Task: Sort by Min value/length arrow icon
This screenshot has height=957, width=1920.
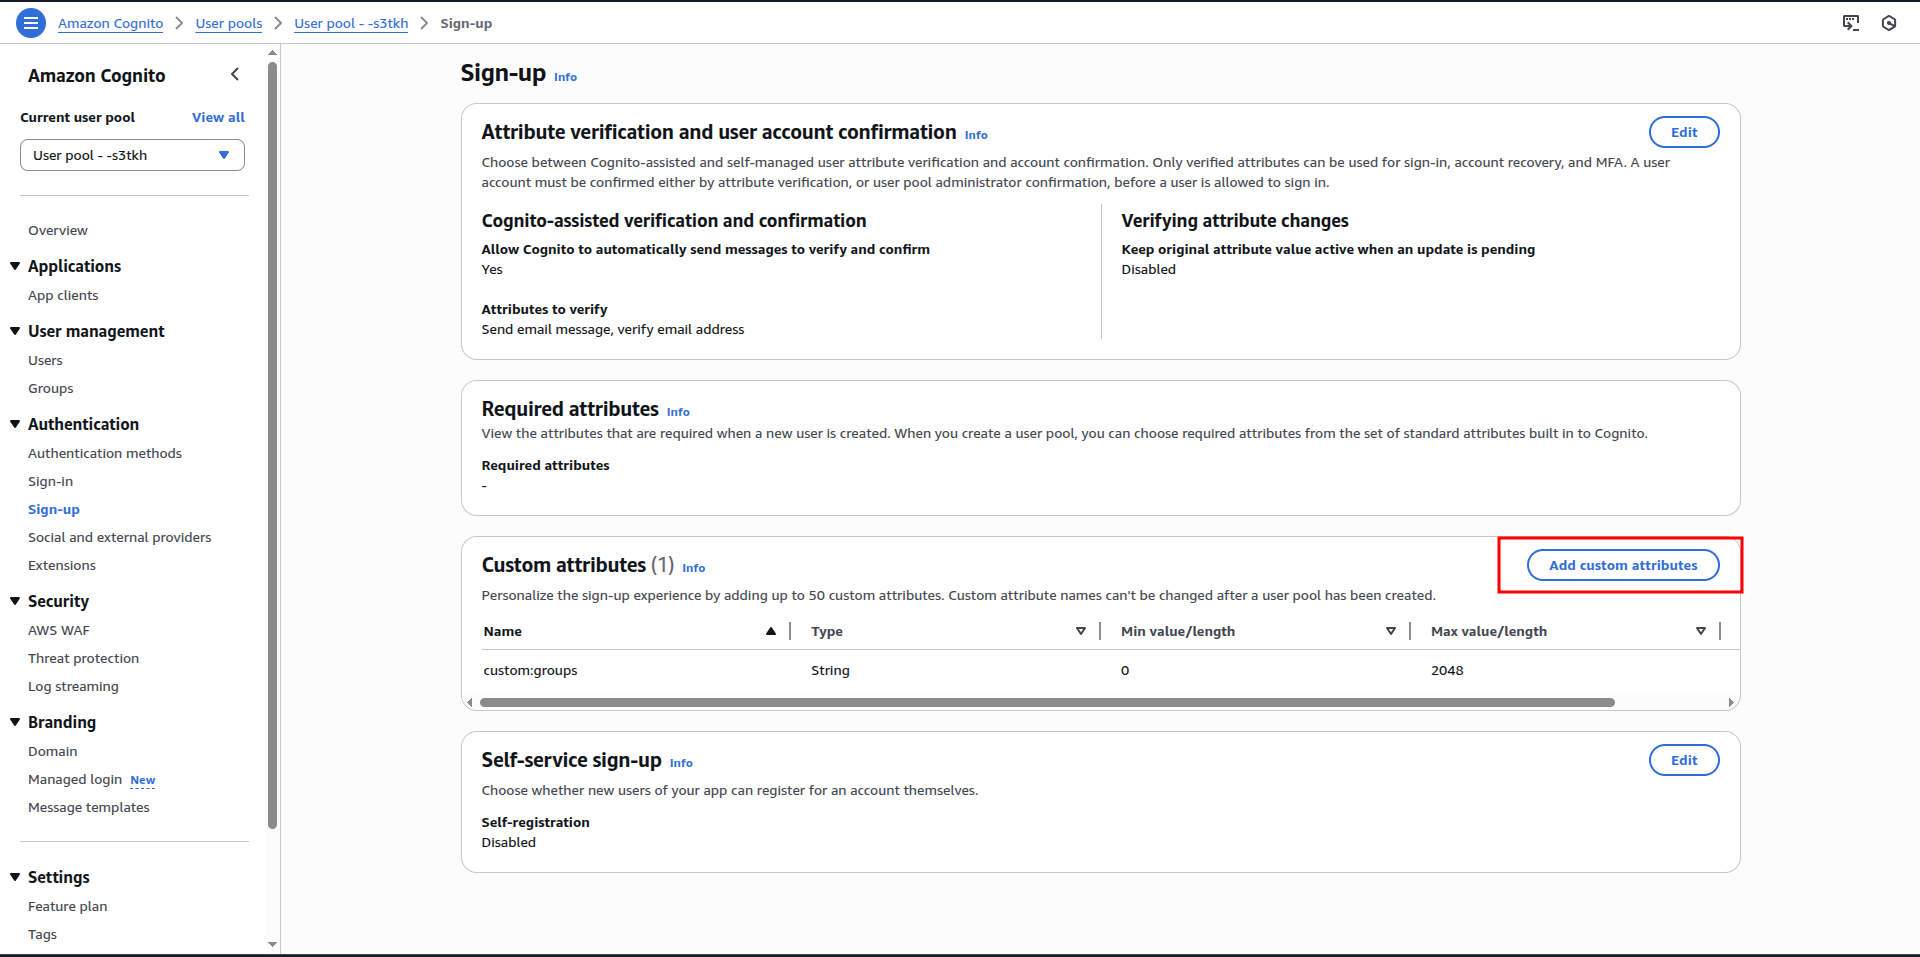Action: [1391, 631]
